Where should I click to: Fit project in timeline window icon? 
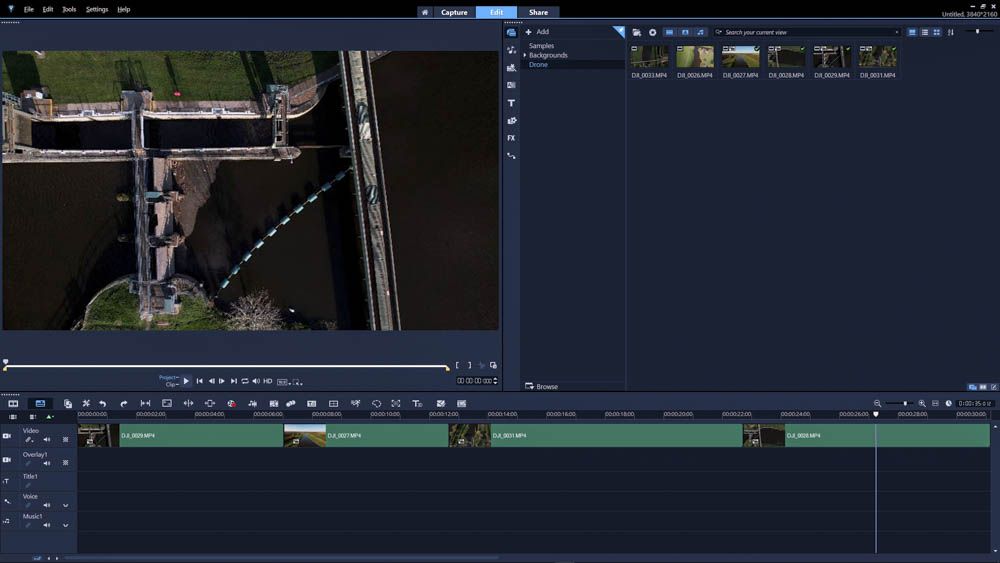(x=936, y=404)
